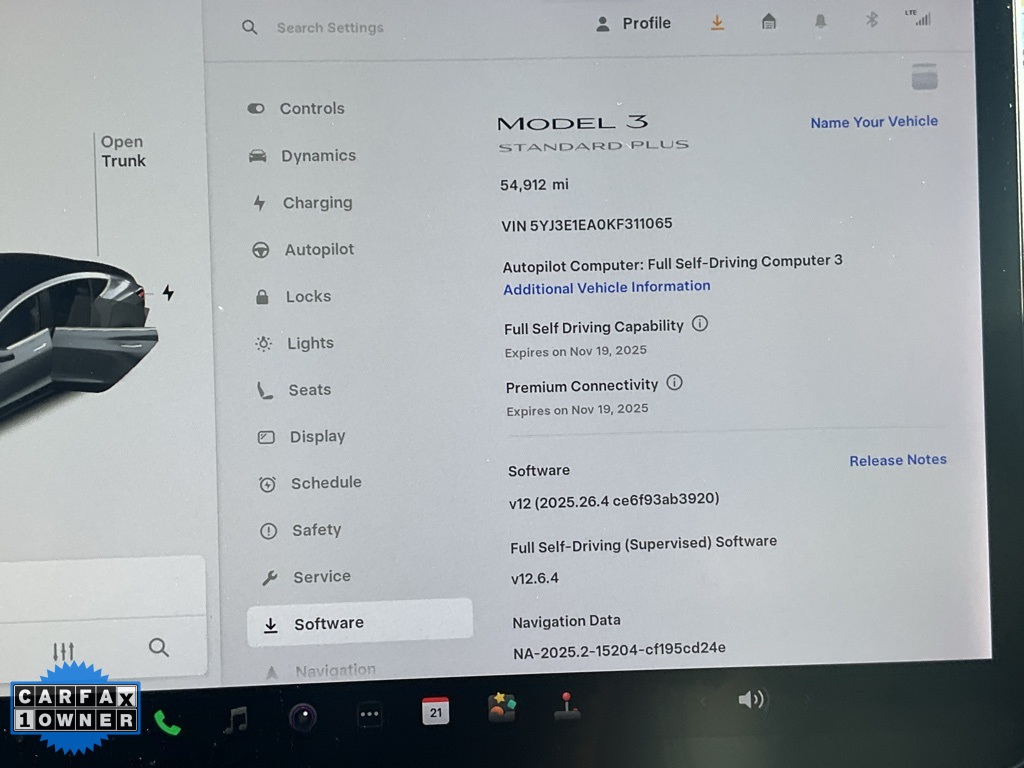Open the Display settings section
This screenshot has width=1024, height=768.
(302, 436)
